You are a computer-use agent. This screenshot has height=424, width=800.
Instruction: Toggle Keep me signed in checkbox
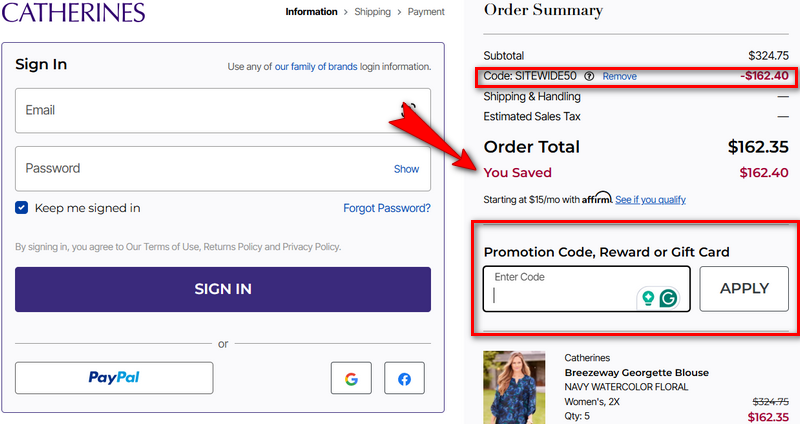(22, 208)
